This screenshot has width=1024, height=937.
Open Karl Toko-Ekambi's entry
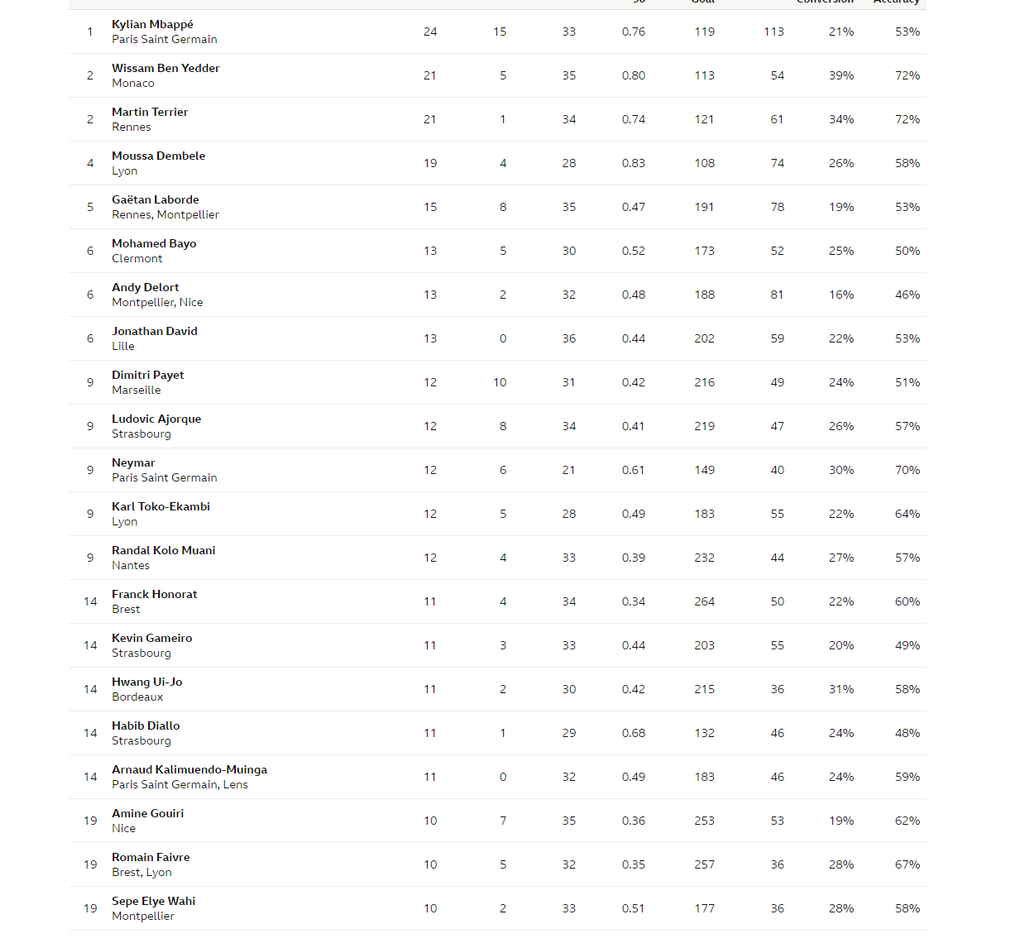coord(160,507)
